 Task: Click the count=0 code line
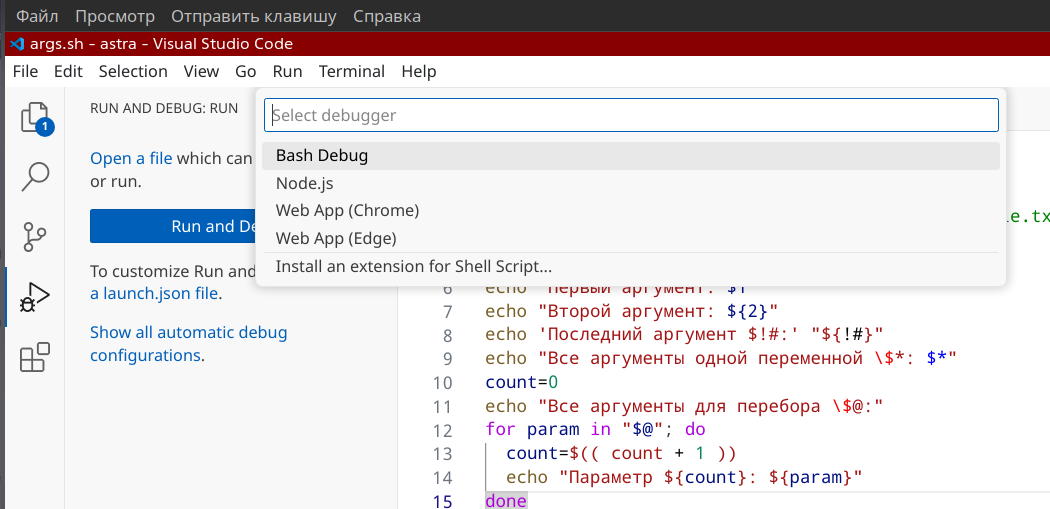point(522,382)
